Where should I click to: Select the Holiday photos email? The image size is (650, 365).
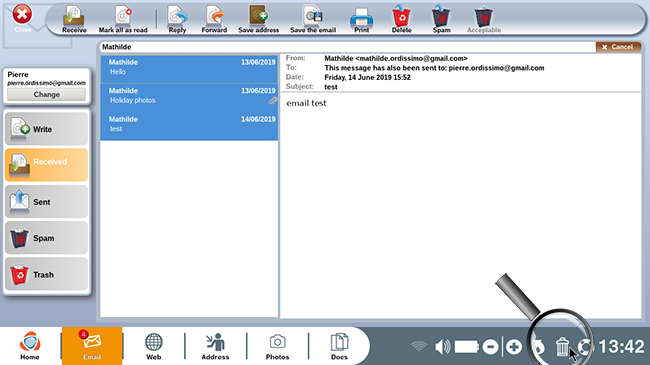click(x=189, y=96)
